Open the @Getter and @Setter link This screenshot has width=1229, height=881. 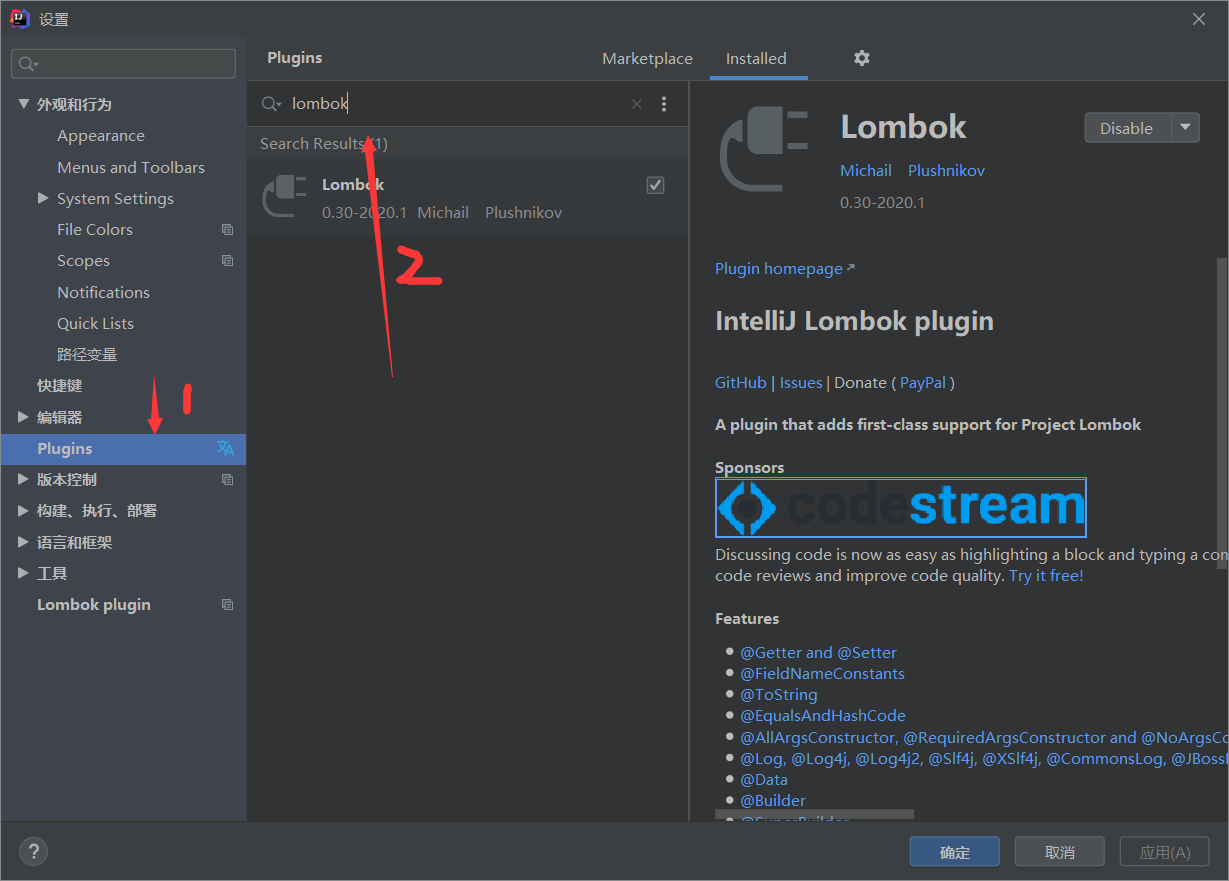(x=819, y=652)
